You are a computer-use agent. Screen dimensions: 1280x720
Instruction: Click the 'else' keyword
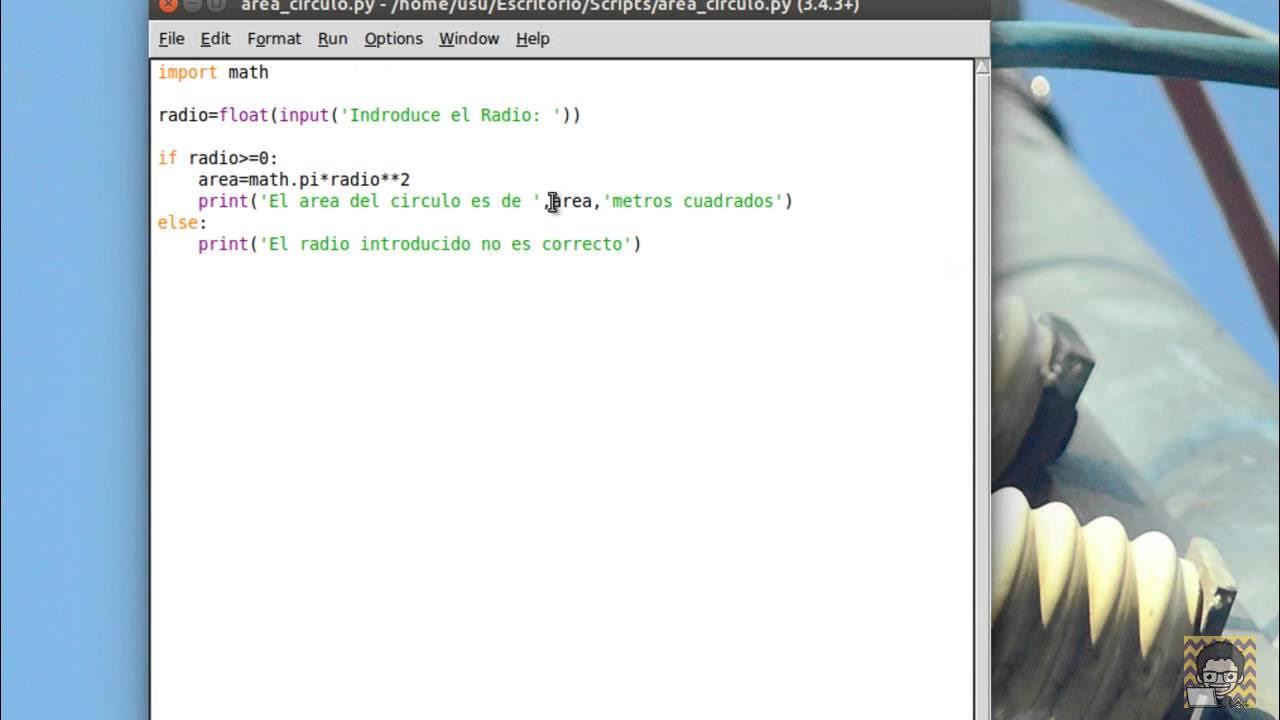point(178,223)
